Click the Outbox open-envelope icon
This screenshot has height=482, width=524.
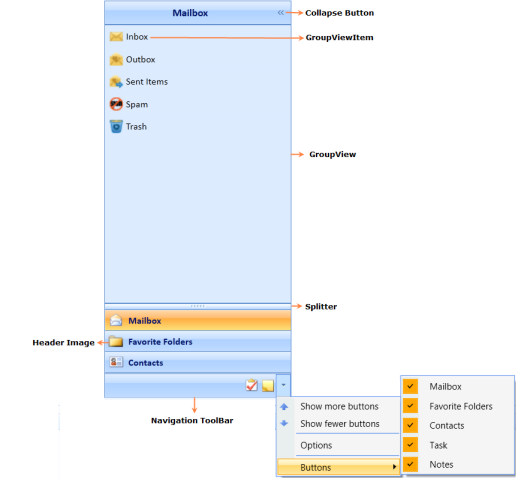tap(116, 59)
